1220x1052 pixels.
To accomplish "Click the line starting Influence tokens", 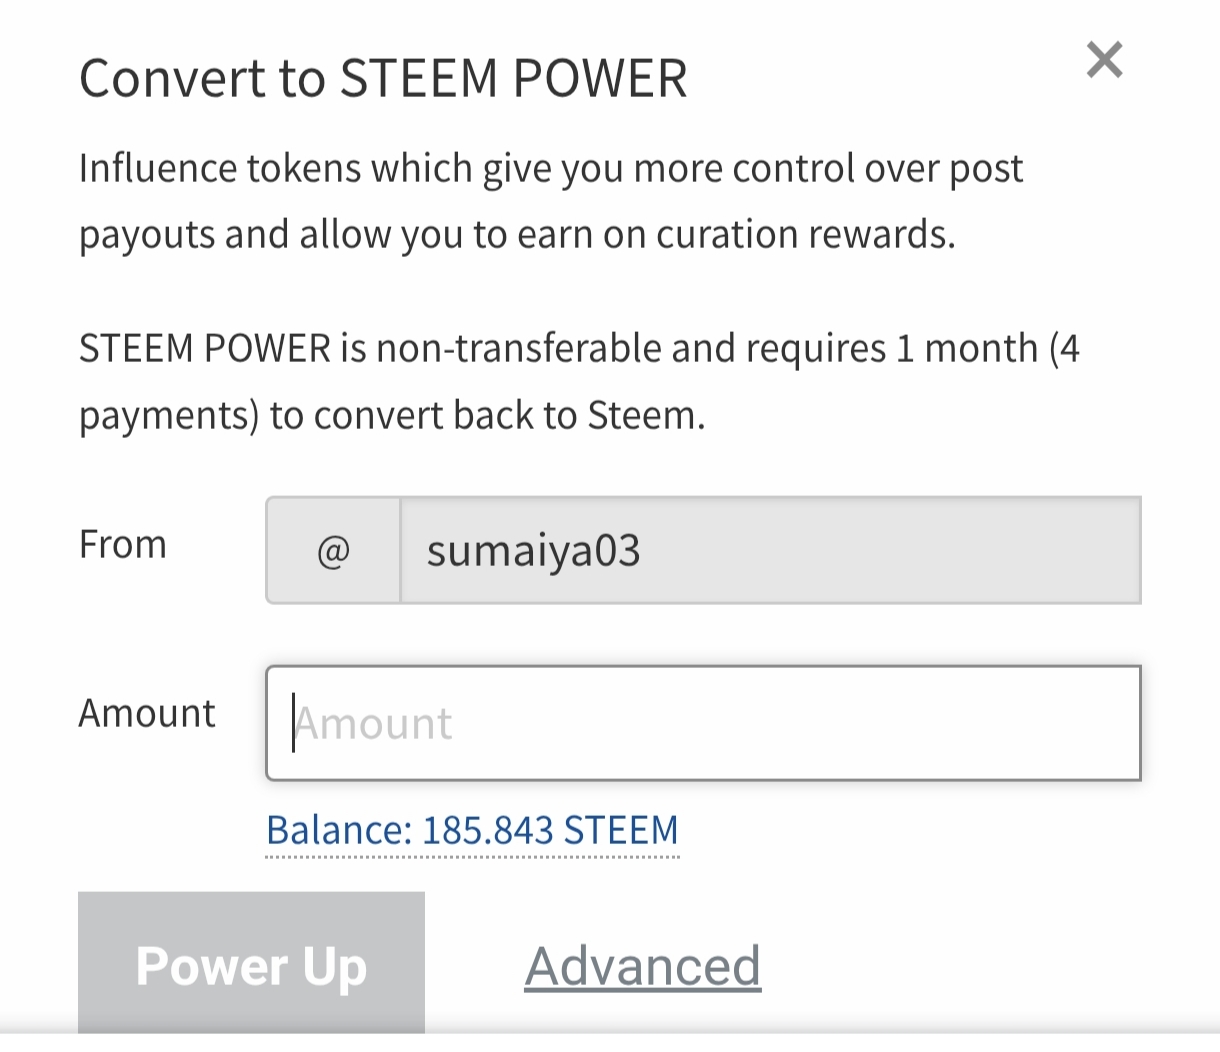I will (x=551, y=169).
